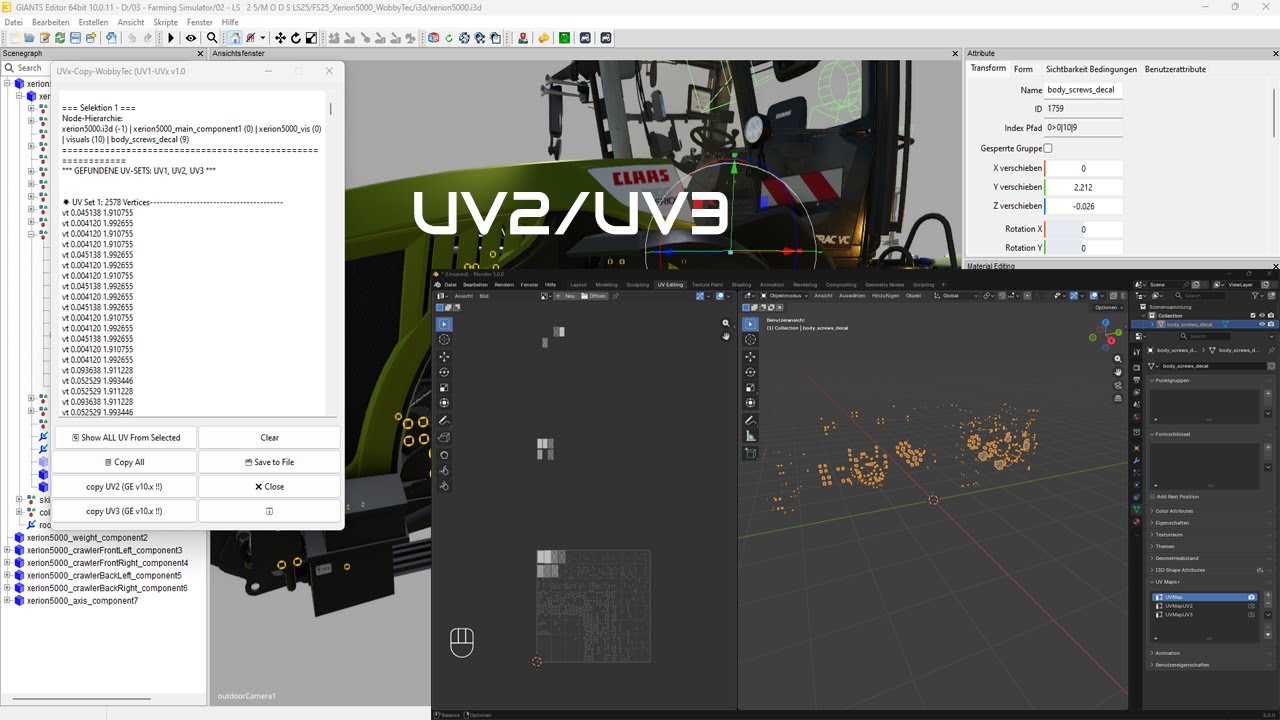
Task: Toggle camera view icon in Blender 3D viewport
Action: coord(1118,385)
